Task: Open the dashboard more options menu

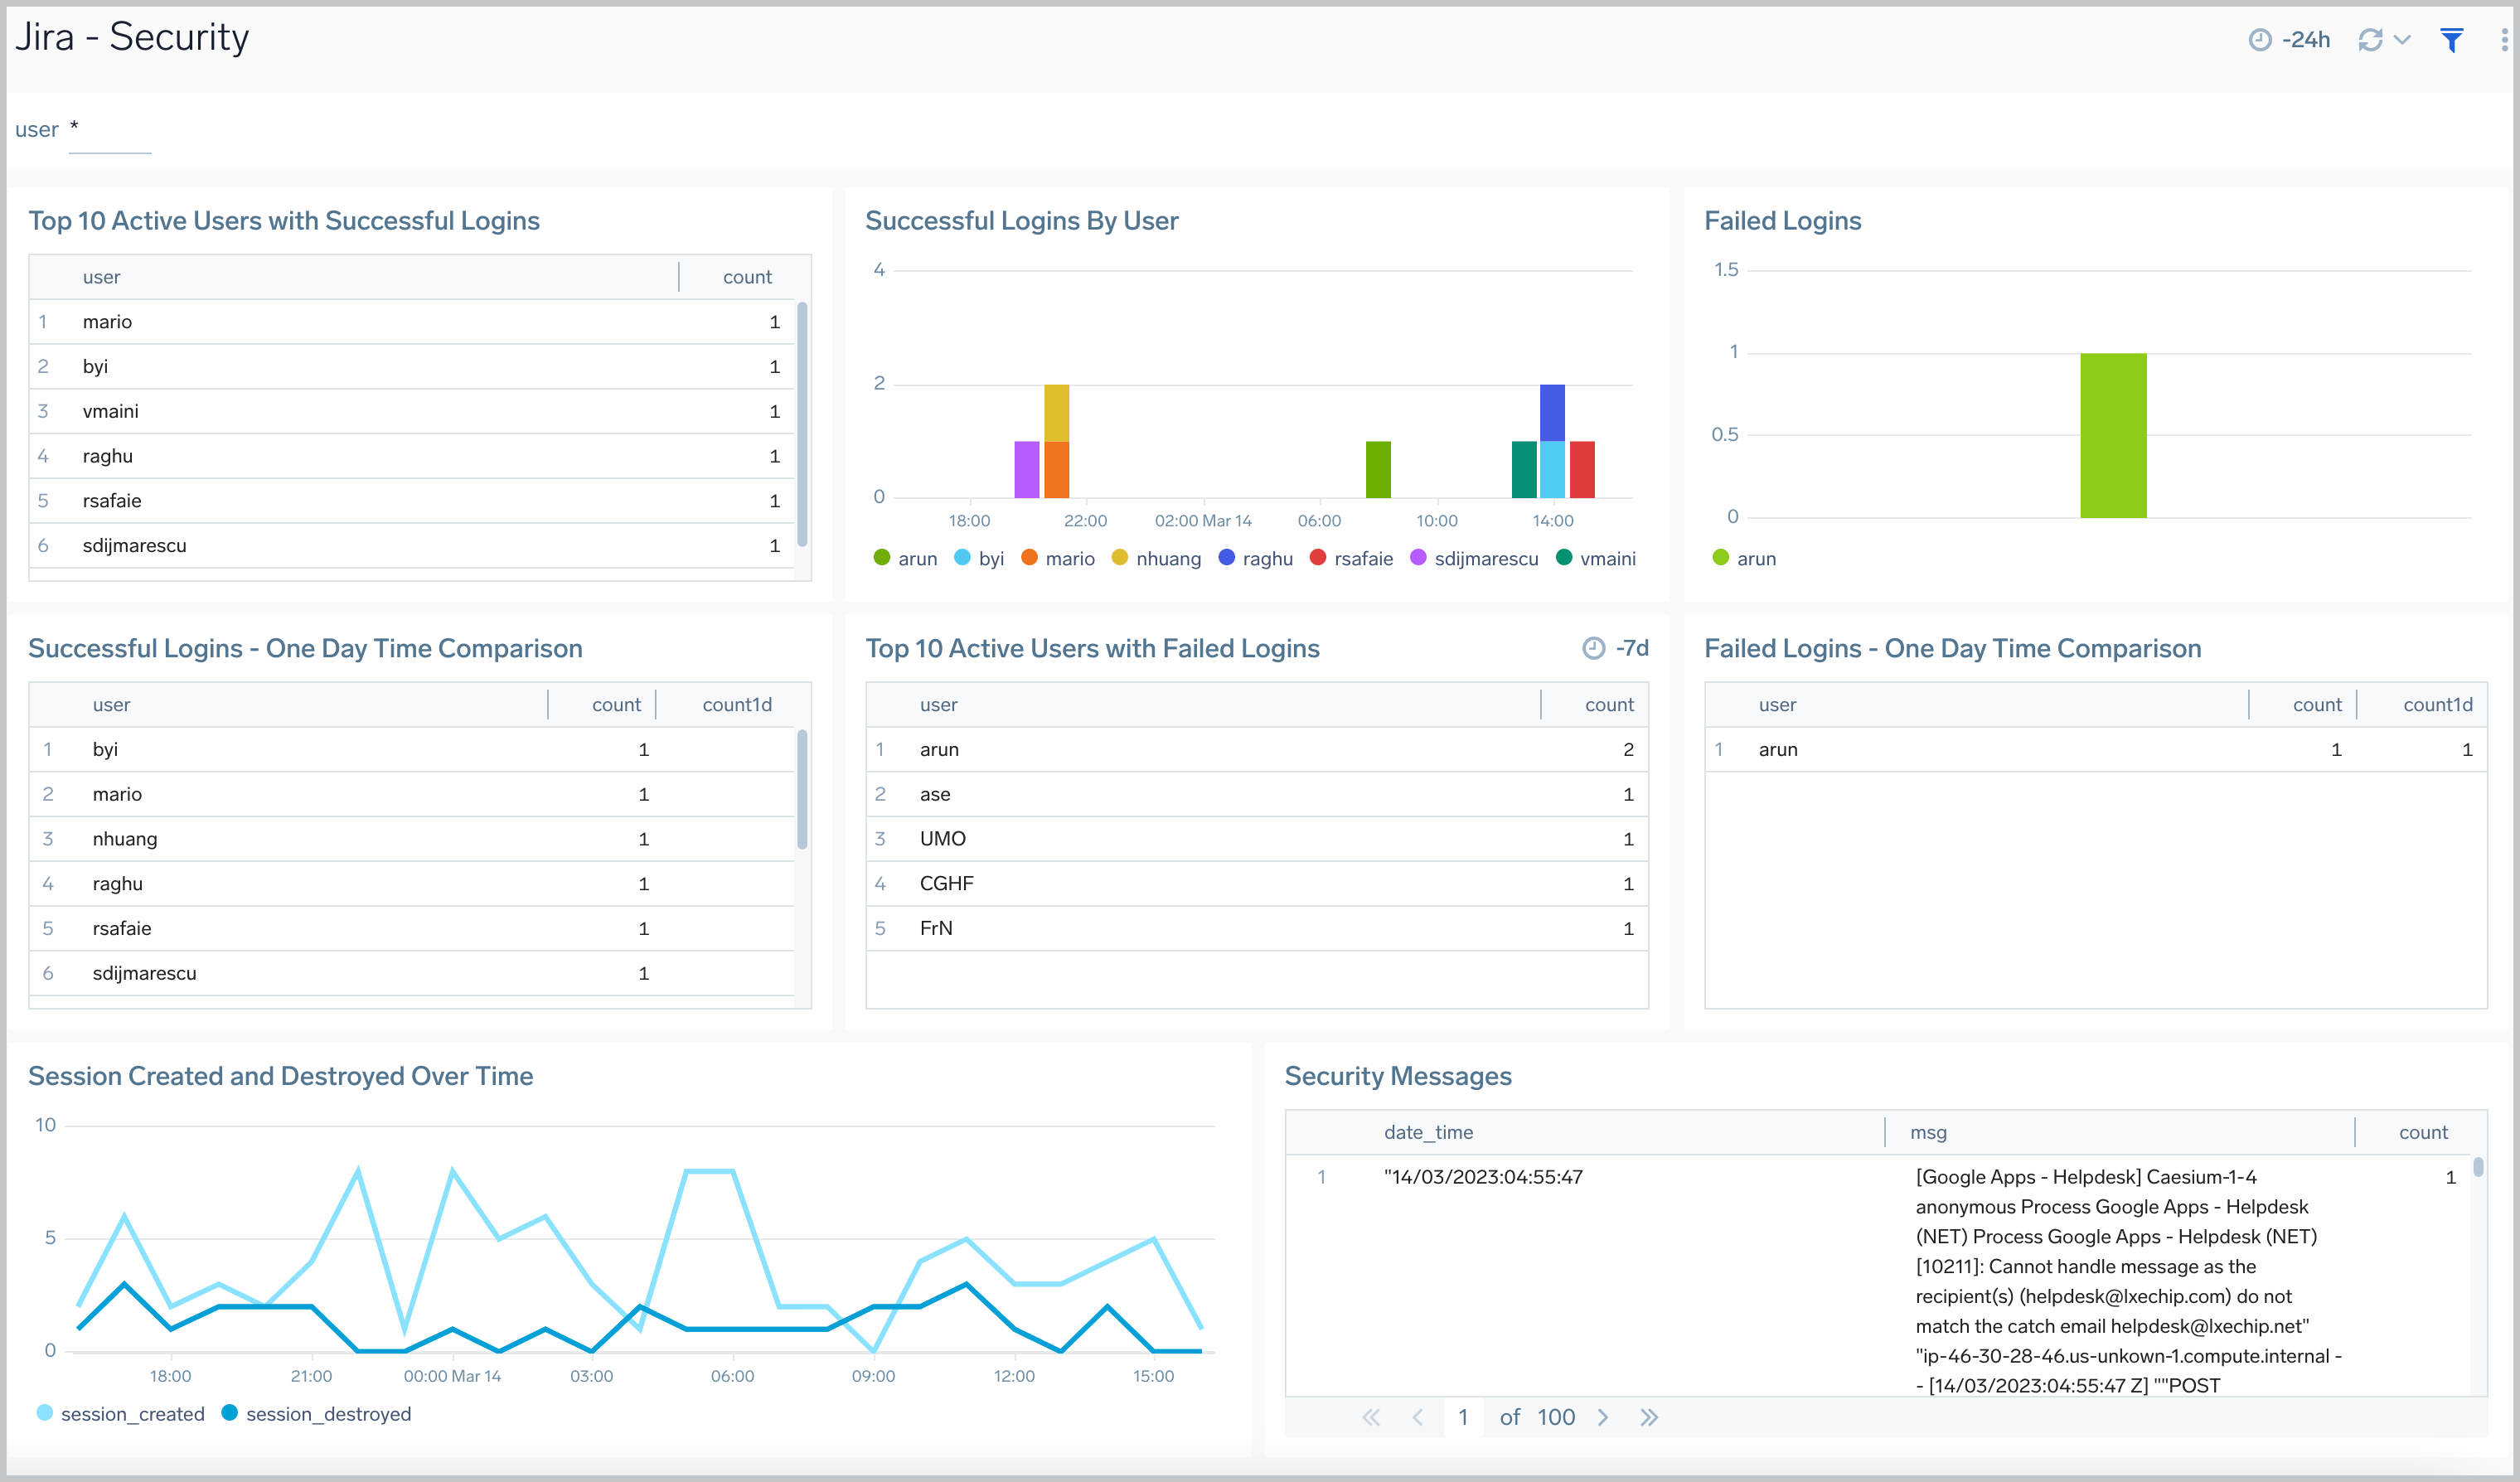Action: (2504, 40)
